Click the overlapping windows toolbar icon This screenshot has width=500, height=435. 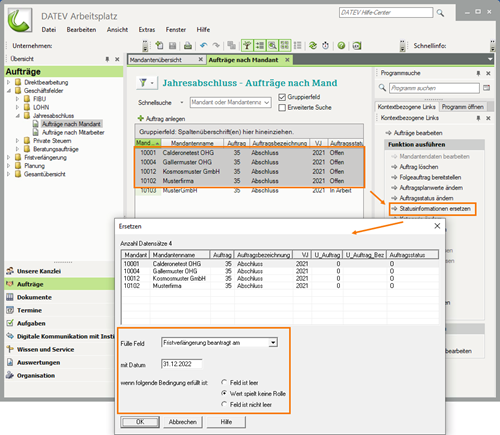(x=231, y=45)
